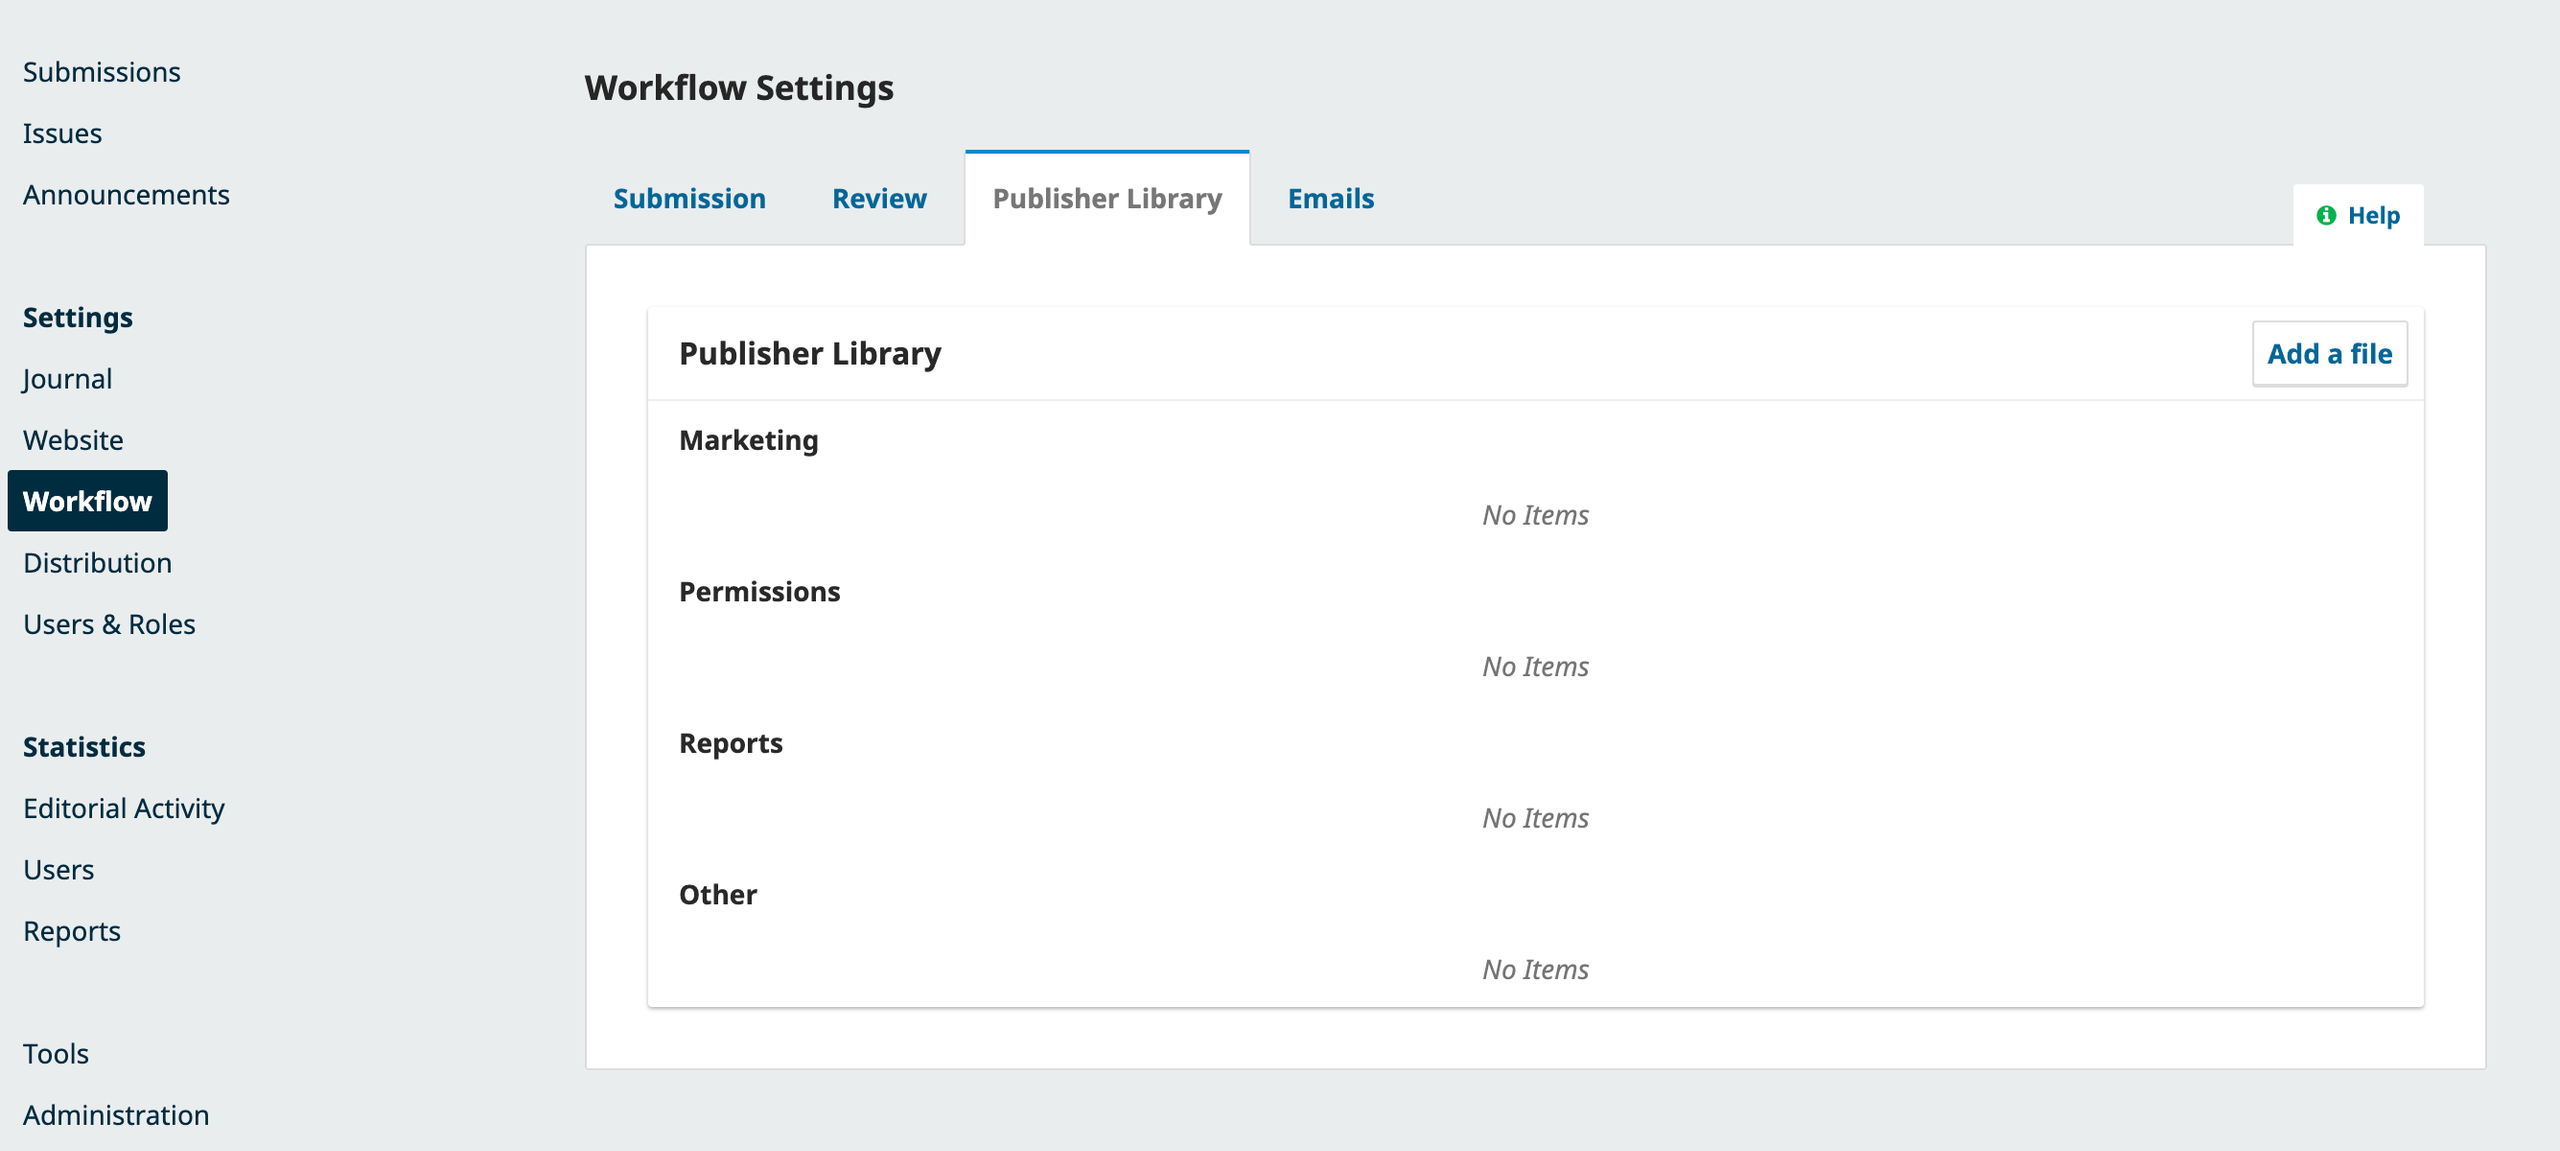Select the Publisher Library tab

click(1107, 198)
